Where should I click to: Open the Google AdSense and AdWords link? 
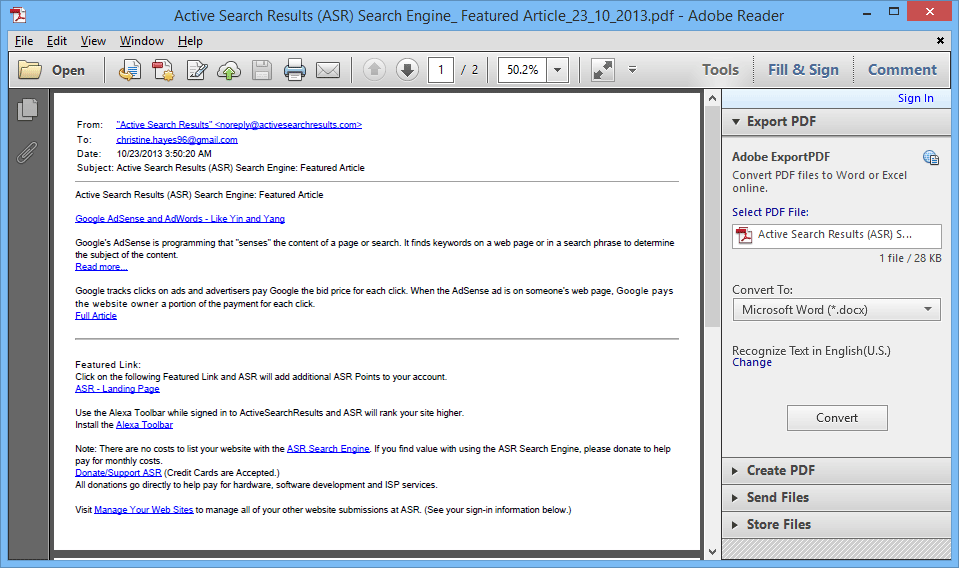pos(180,219)
